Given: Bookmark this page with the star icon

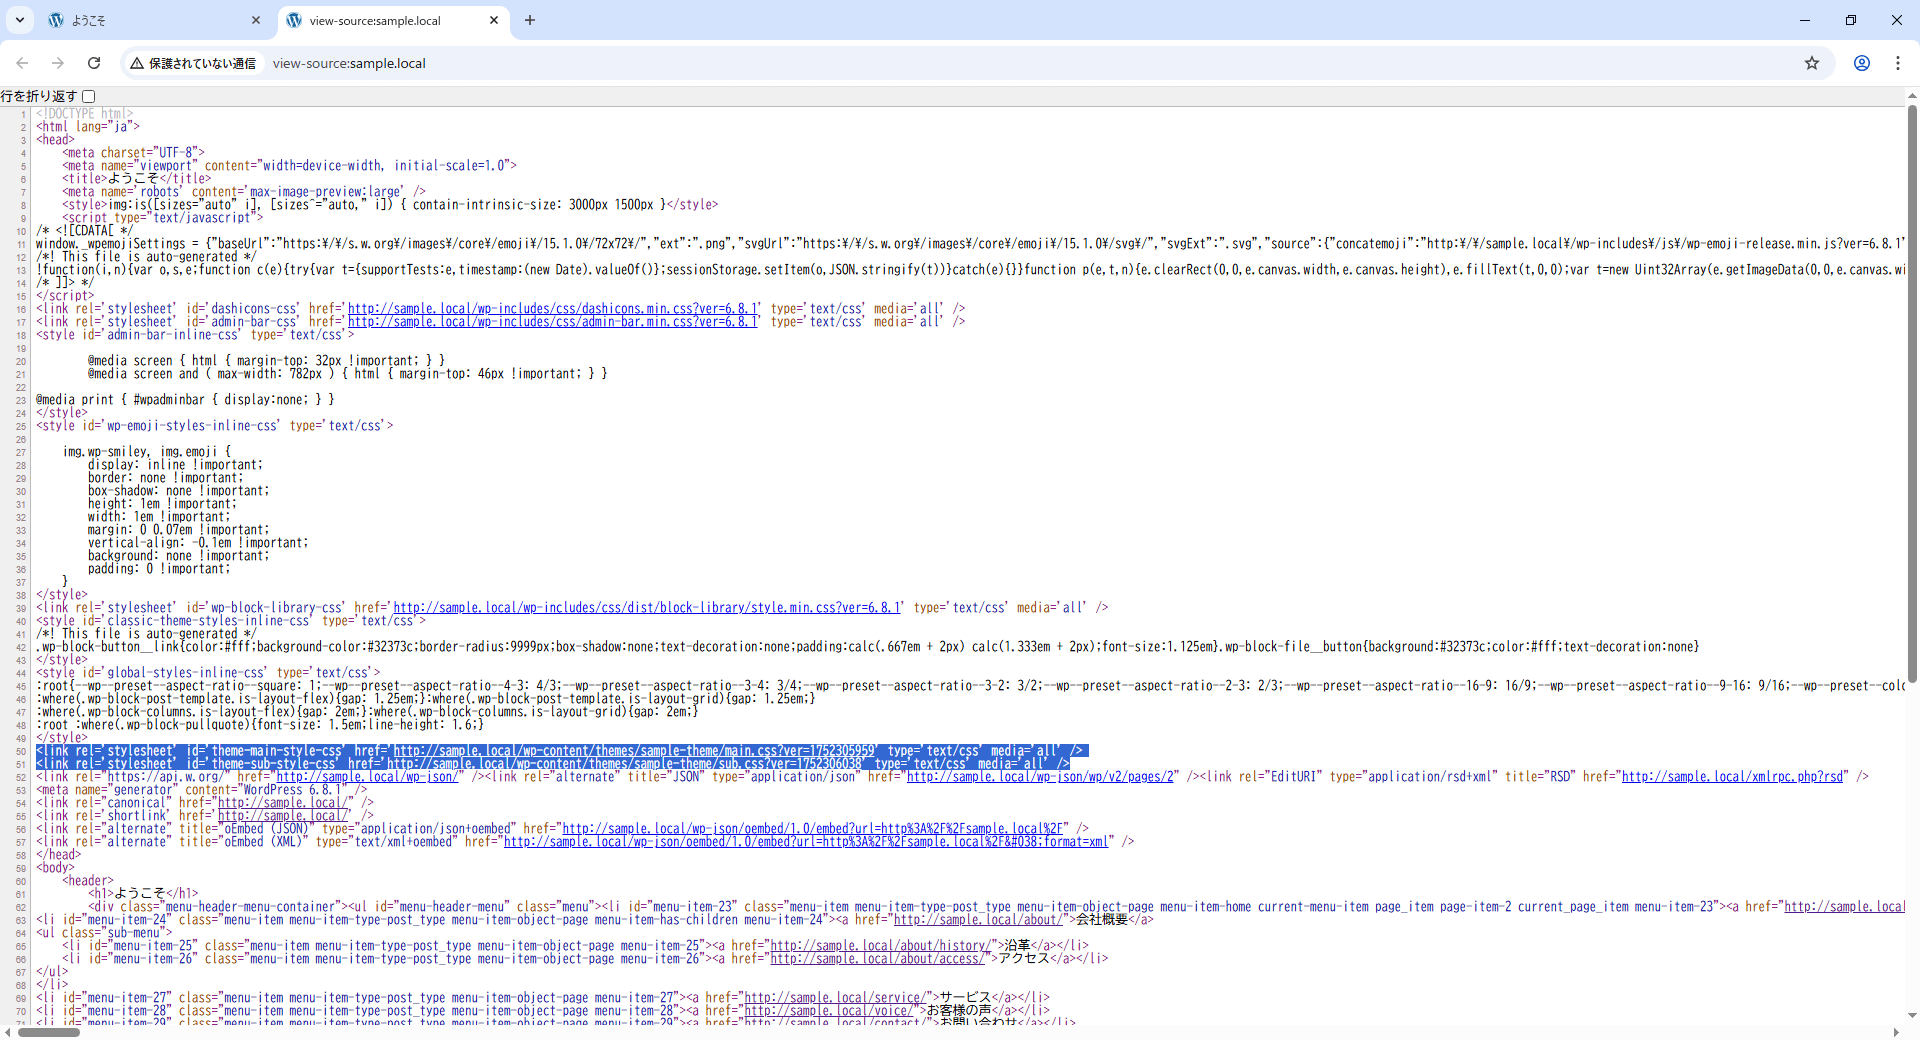Looking at the screenshot, I should click(1812, 63).
